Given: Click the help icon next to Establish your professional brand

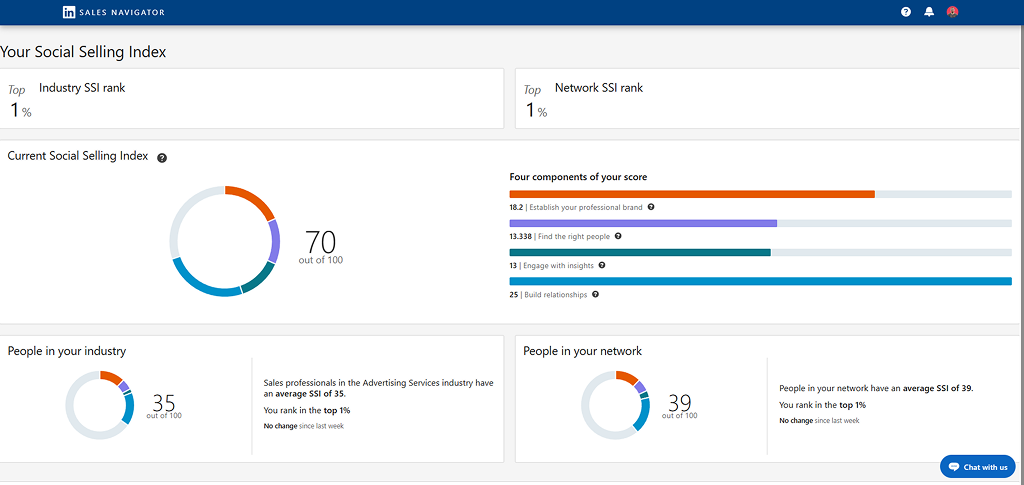Looking at the screenshot, I should tap(650, 207).
